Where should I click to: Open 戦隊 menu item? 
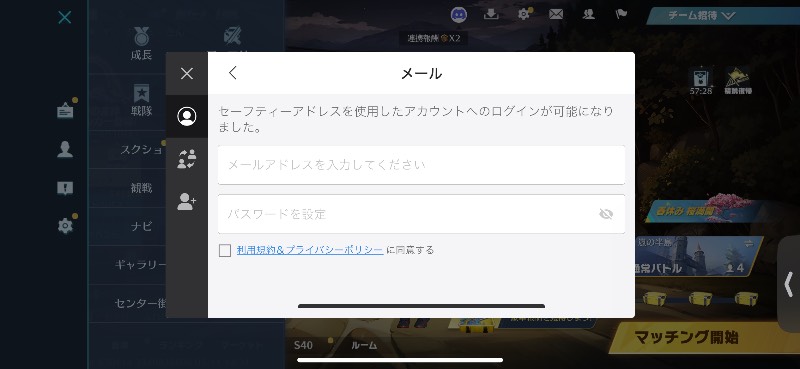141,101
